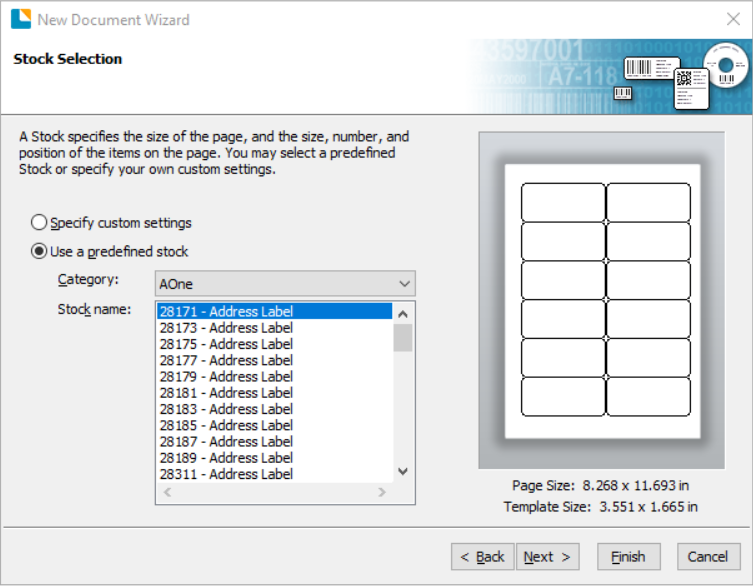
Task: Click the right arrow of horizontal scrollbar
Action: point(382,492)
